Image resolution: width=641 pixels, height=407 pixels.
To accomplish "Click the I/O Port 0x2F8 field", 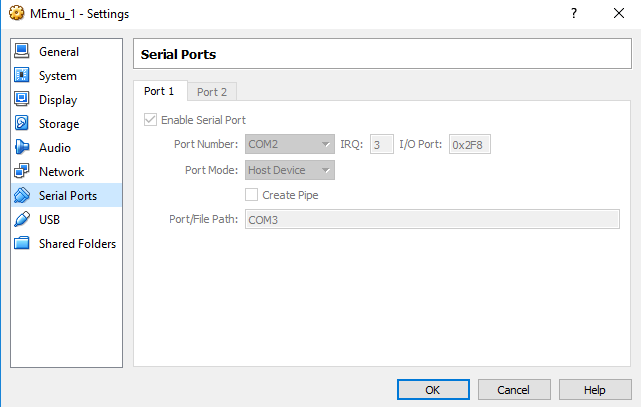I will pos(469,145).
